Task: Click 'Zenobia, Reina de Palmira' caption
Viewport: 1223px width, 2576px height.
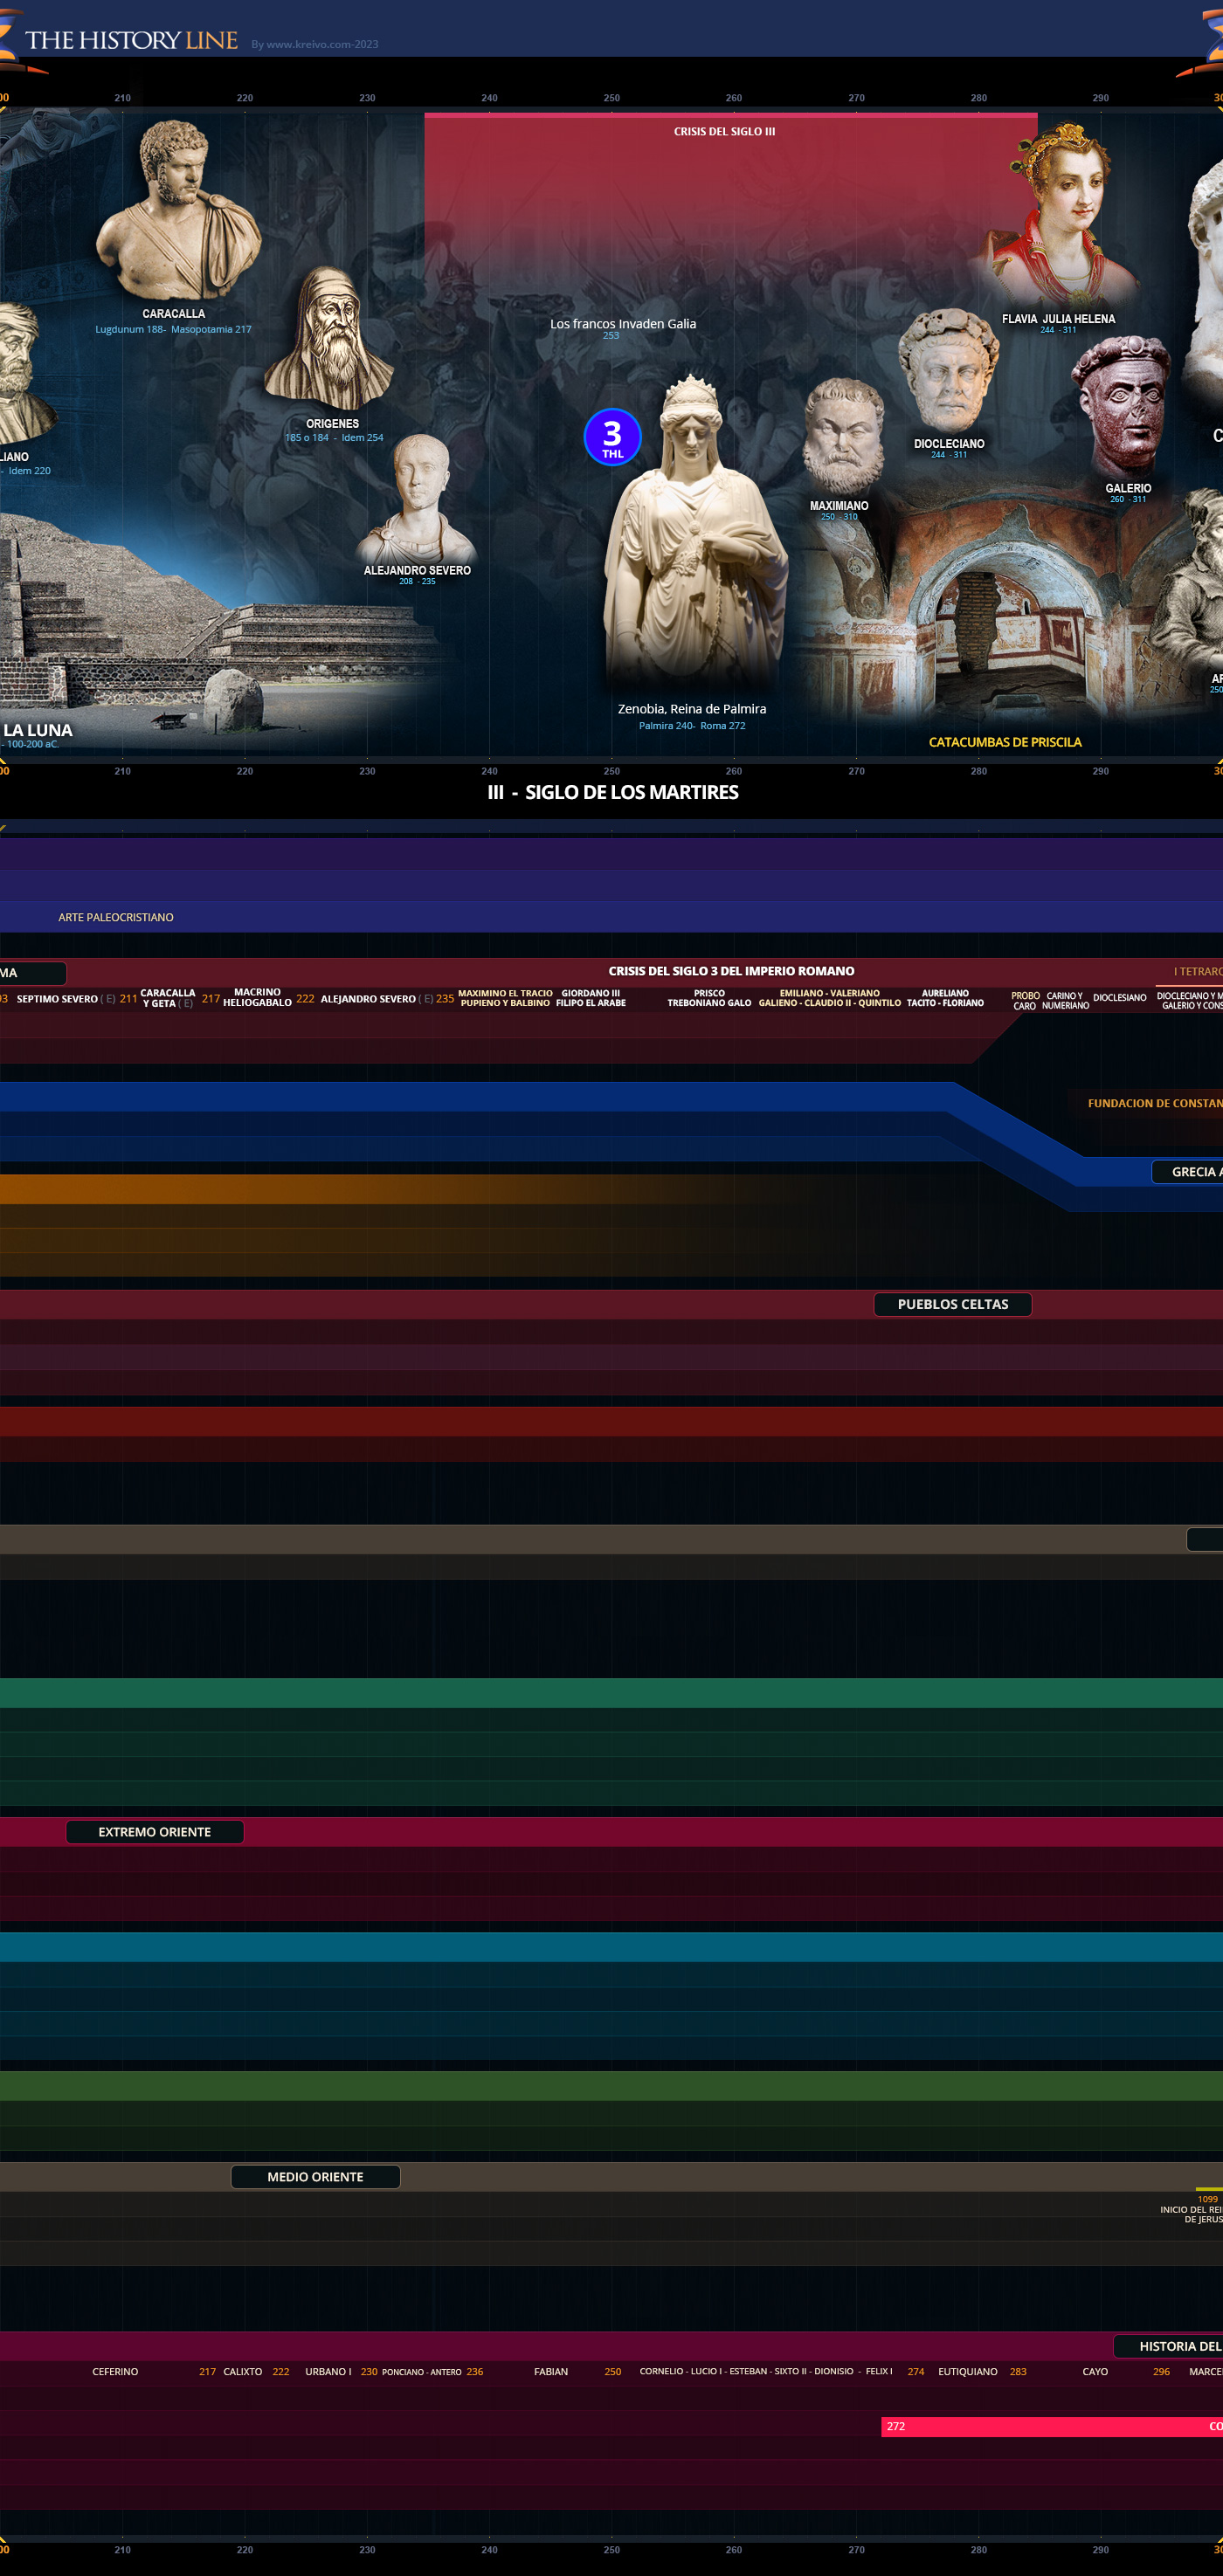Action: pyautogui.click(x=692, y=709)
